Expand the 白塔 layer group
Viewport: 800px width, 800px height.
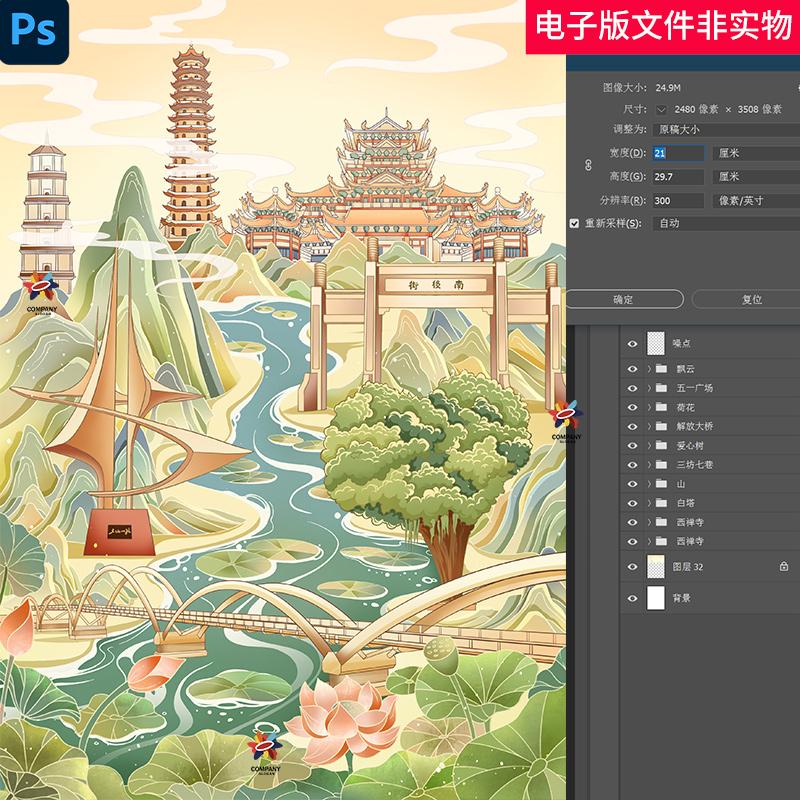[649, 503]
